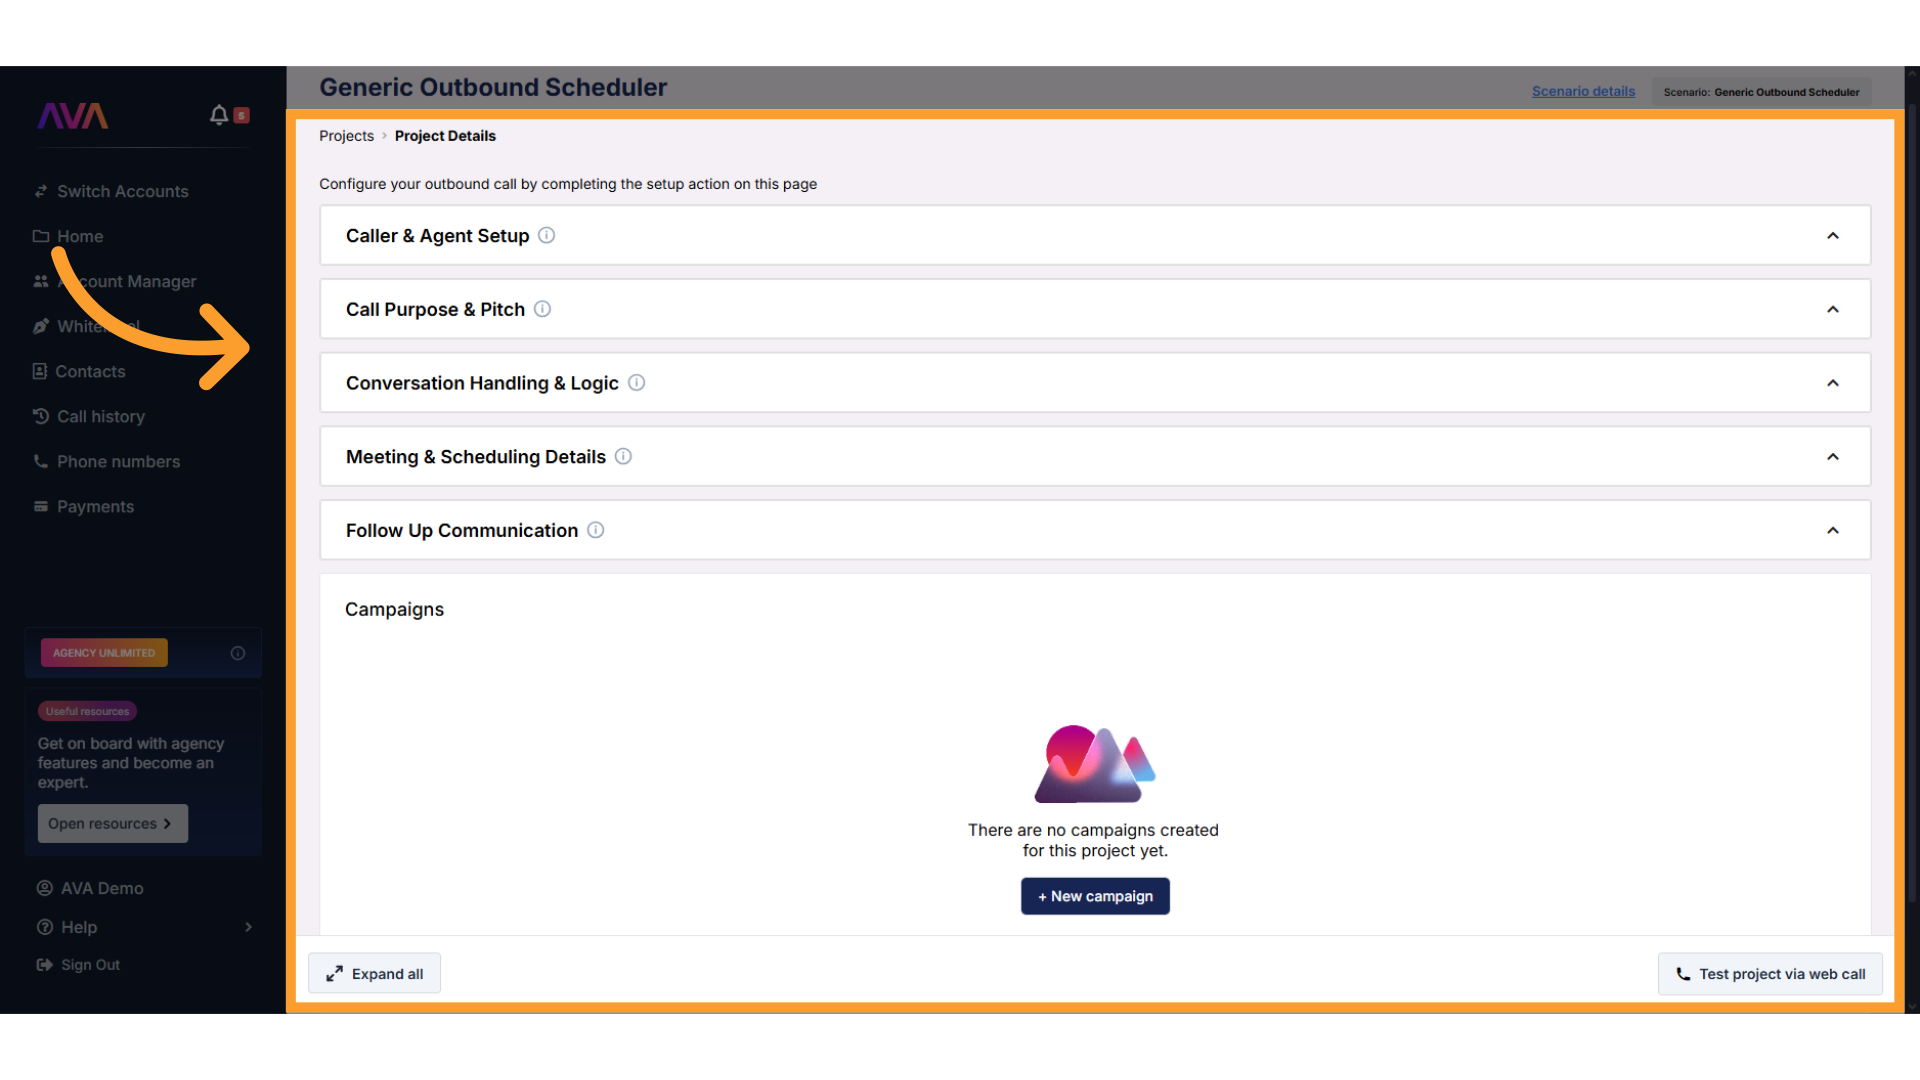The height and width of the screenshot is (1080, 1920).
Task: Click the Call history clock icon
Action: (41, 416)
